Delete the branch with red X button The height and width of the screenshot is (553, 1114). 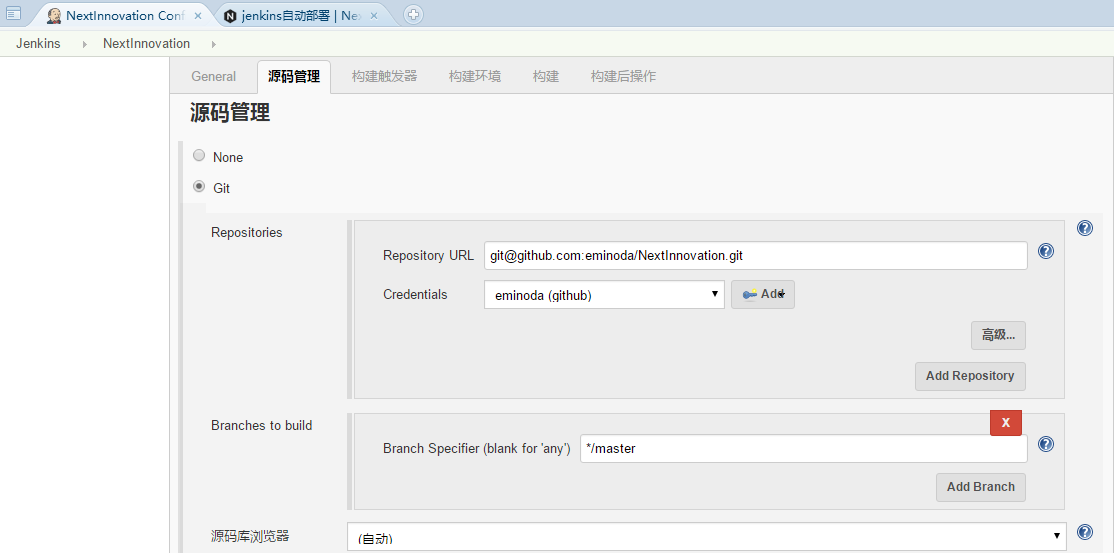(1006, 422)
